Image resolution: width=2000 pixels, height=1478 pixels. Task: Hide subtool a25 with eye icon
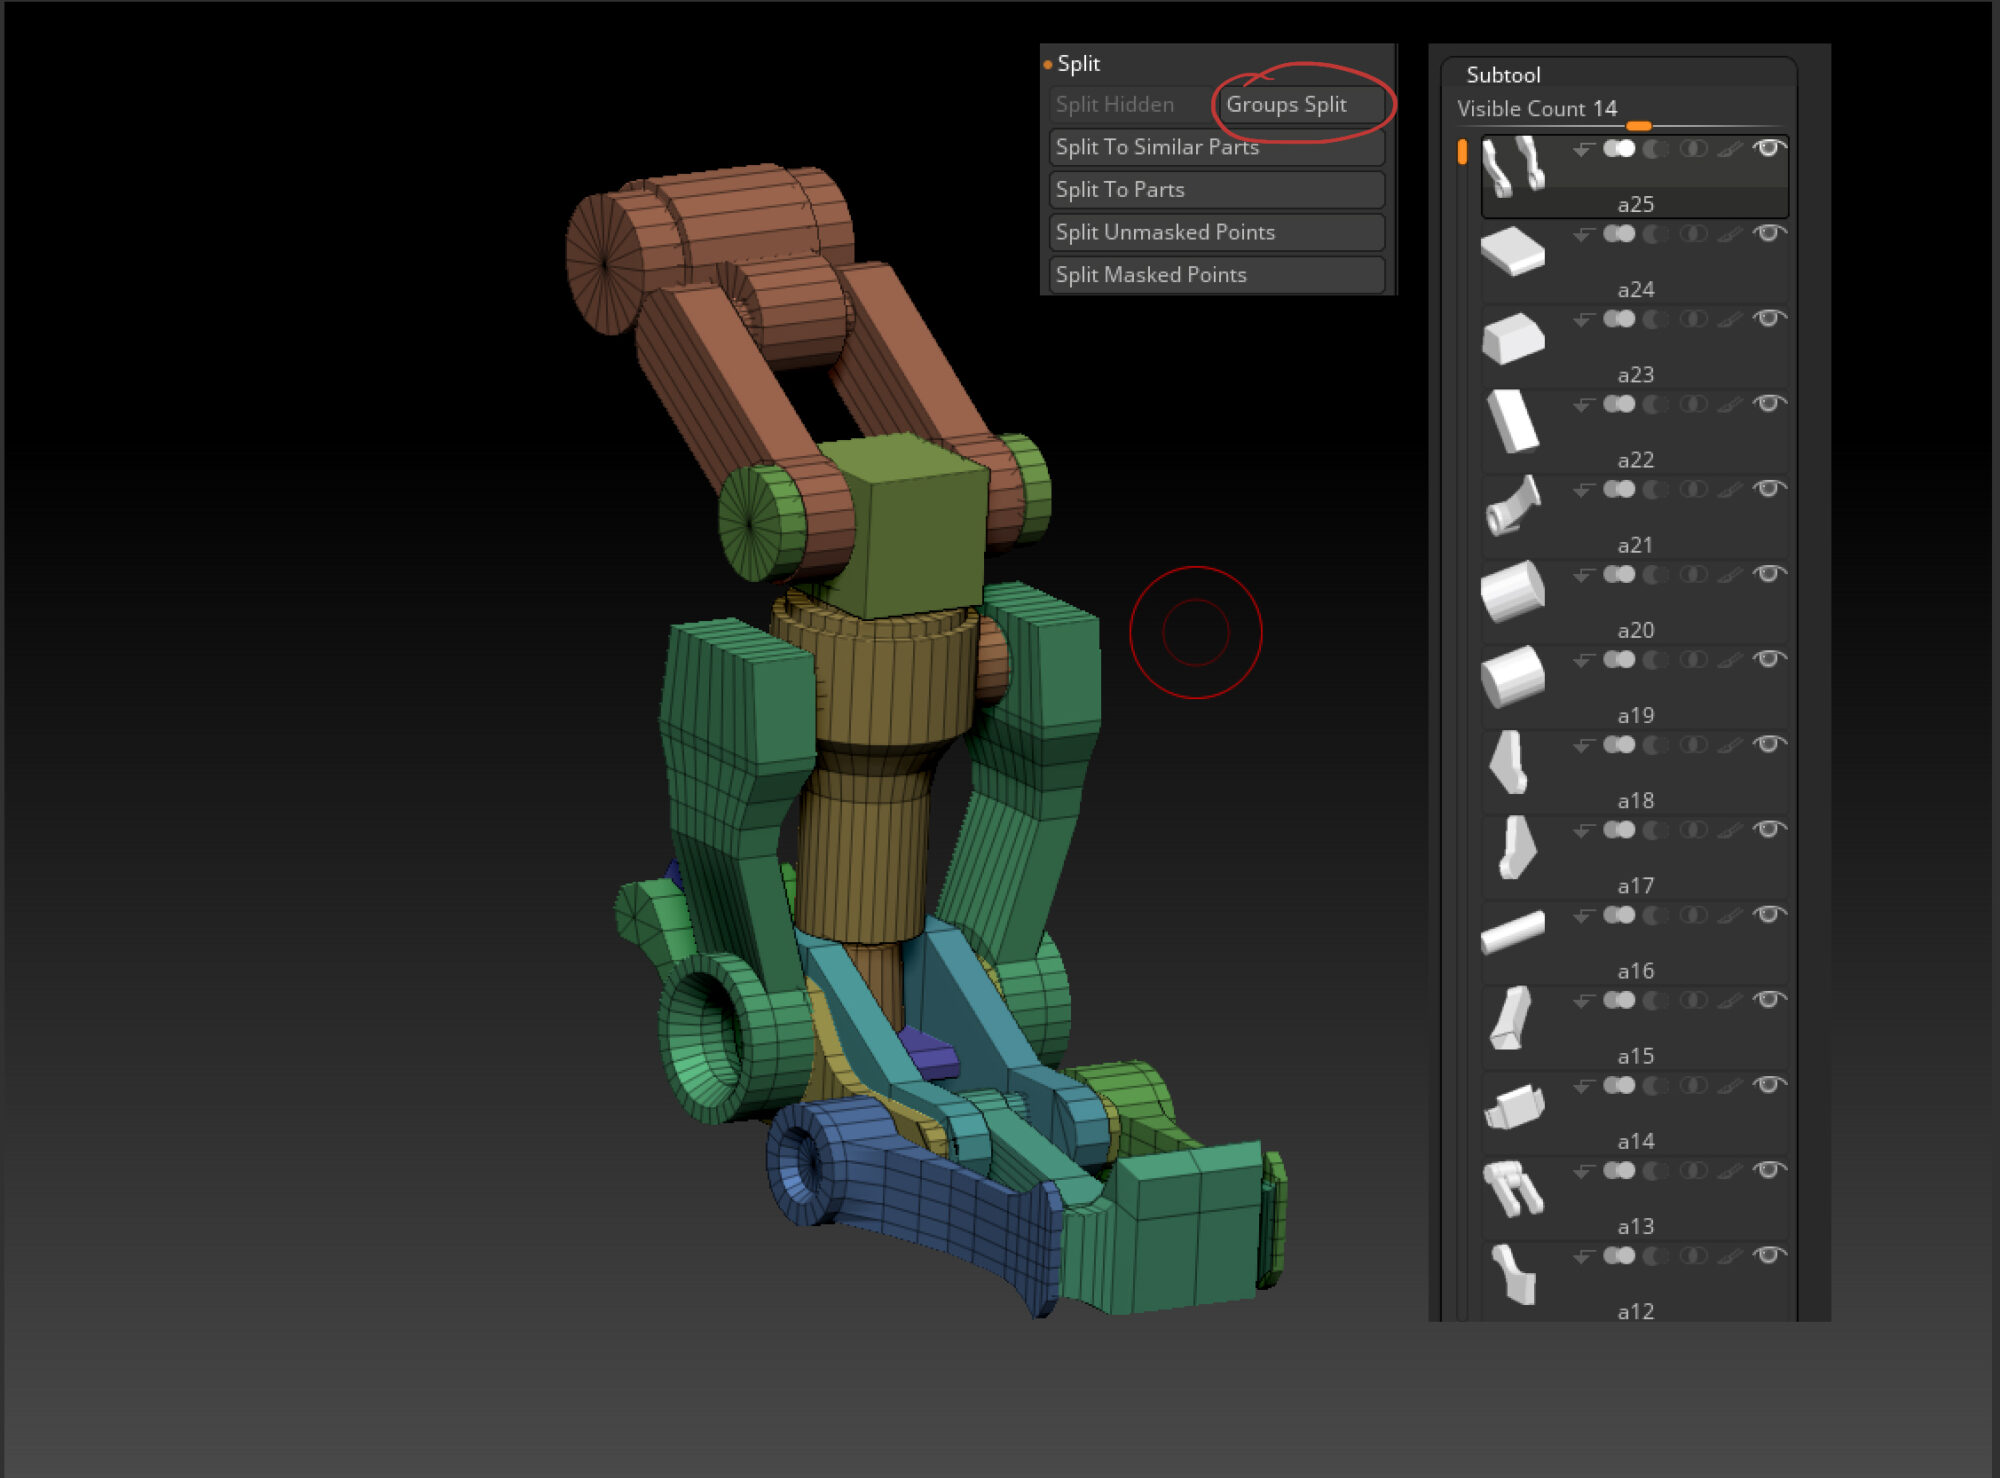1769,148
